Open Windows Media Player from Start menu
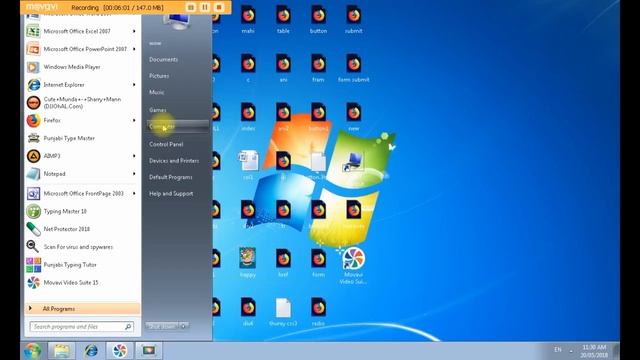The width and height of the screenshot is (640, 360). 82,67
